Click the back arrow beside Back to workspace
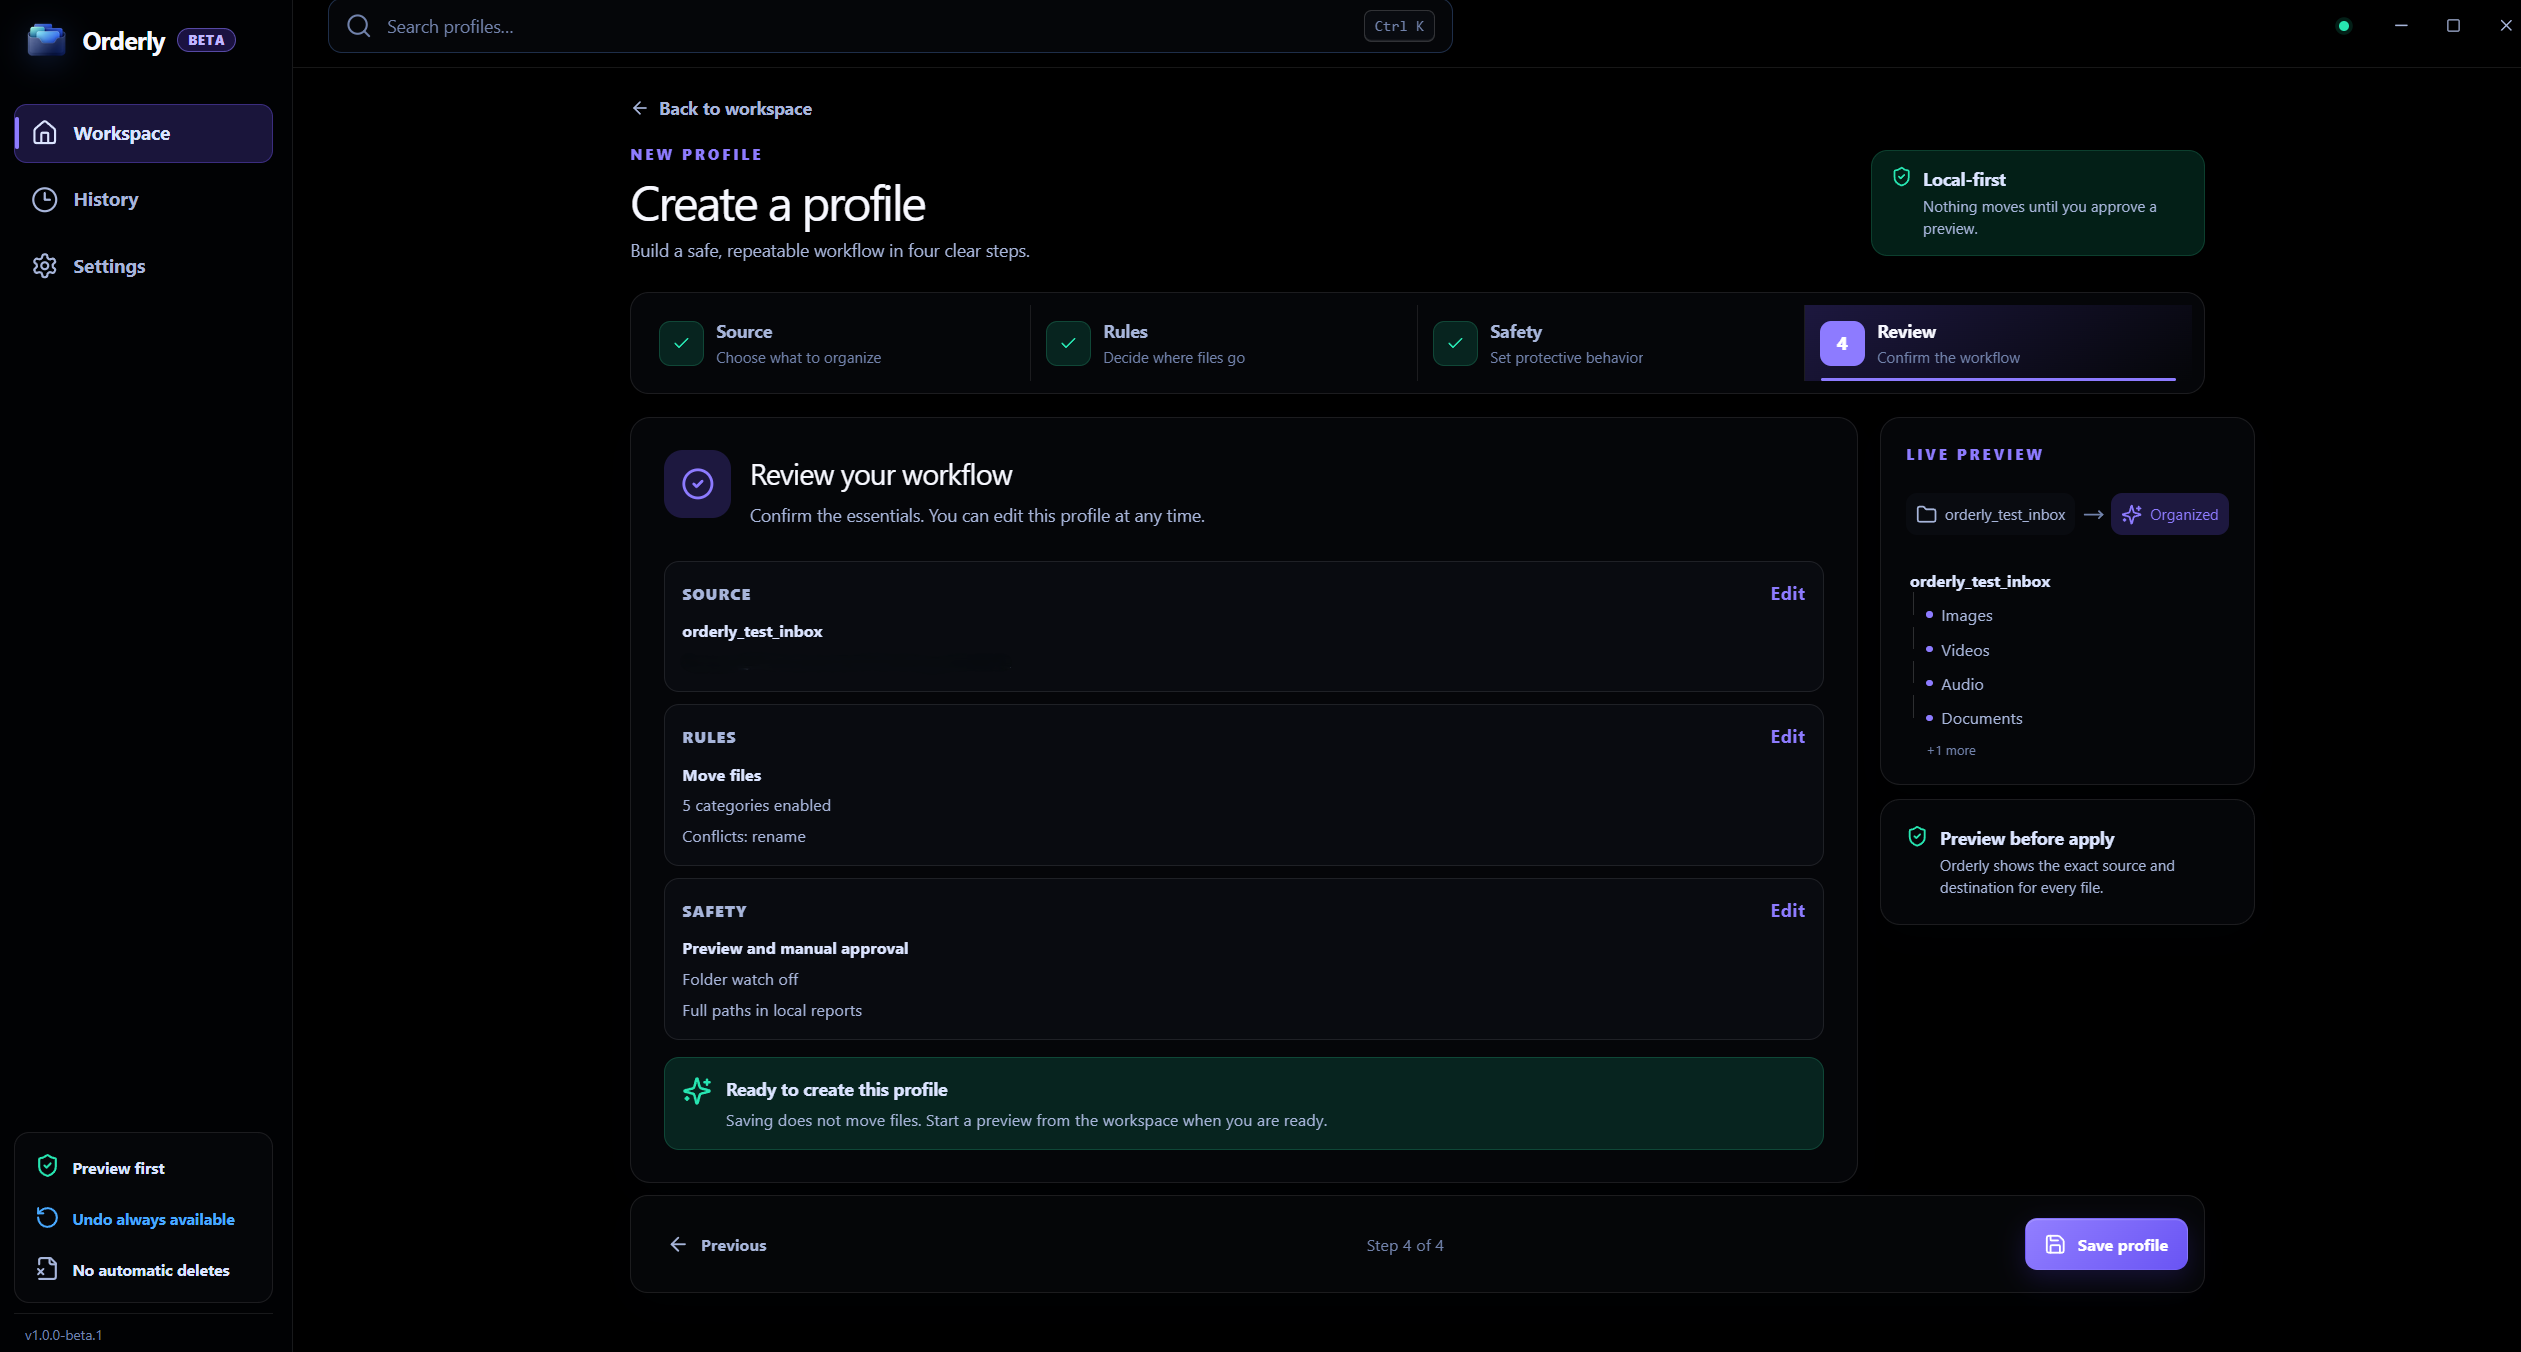The height and width of the screenshot is (1352, 2521). [640, 108]
